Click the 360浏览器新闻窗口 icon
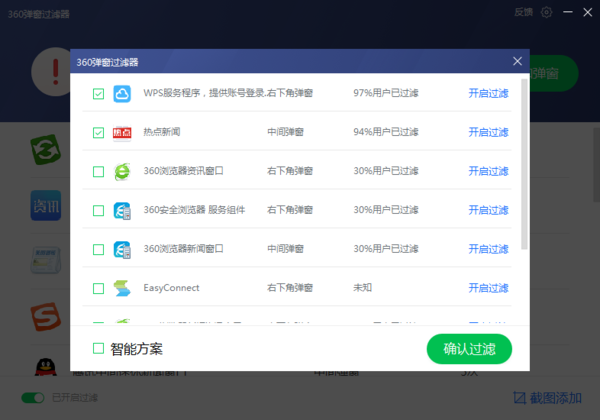Image resolution: width=600 pixels, height=420 pixels. (x=122, y=249)
